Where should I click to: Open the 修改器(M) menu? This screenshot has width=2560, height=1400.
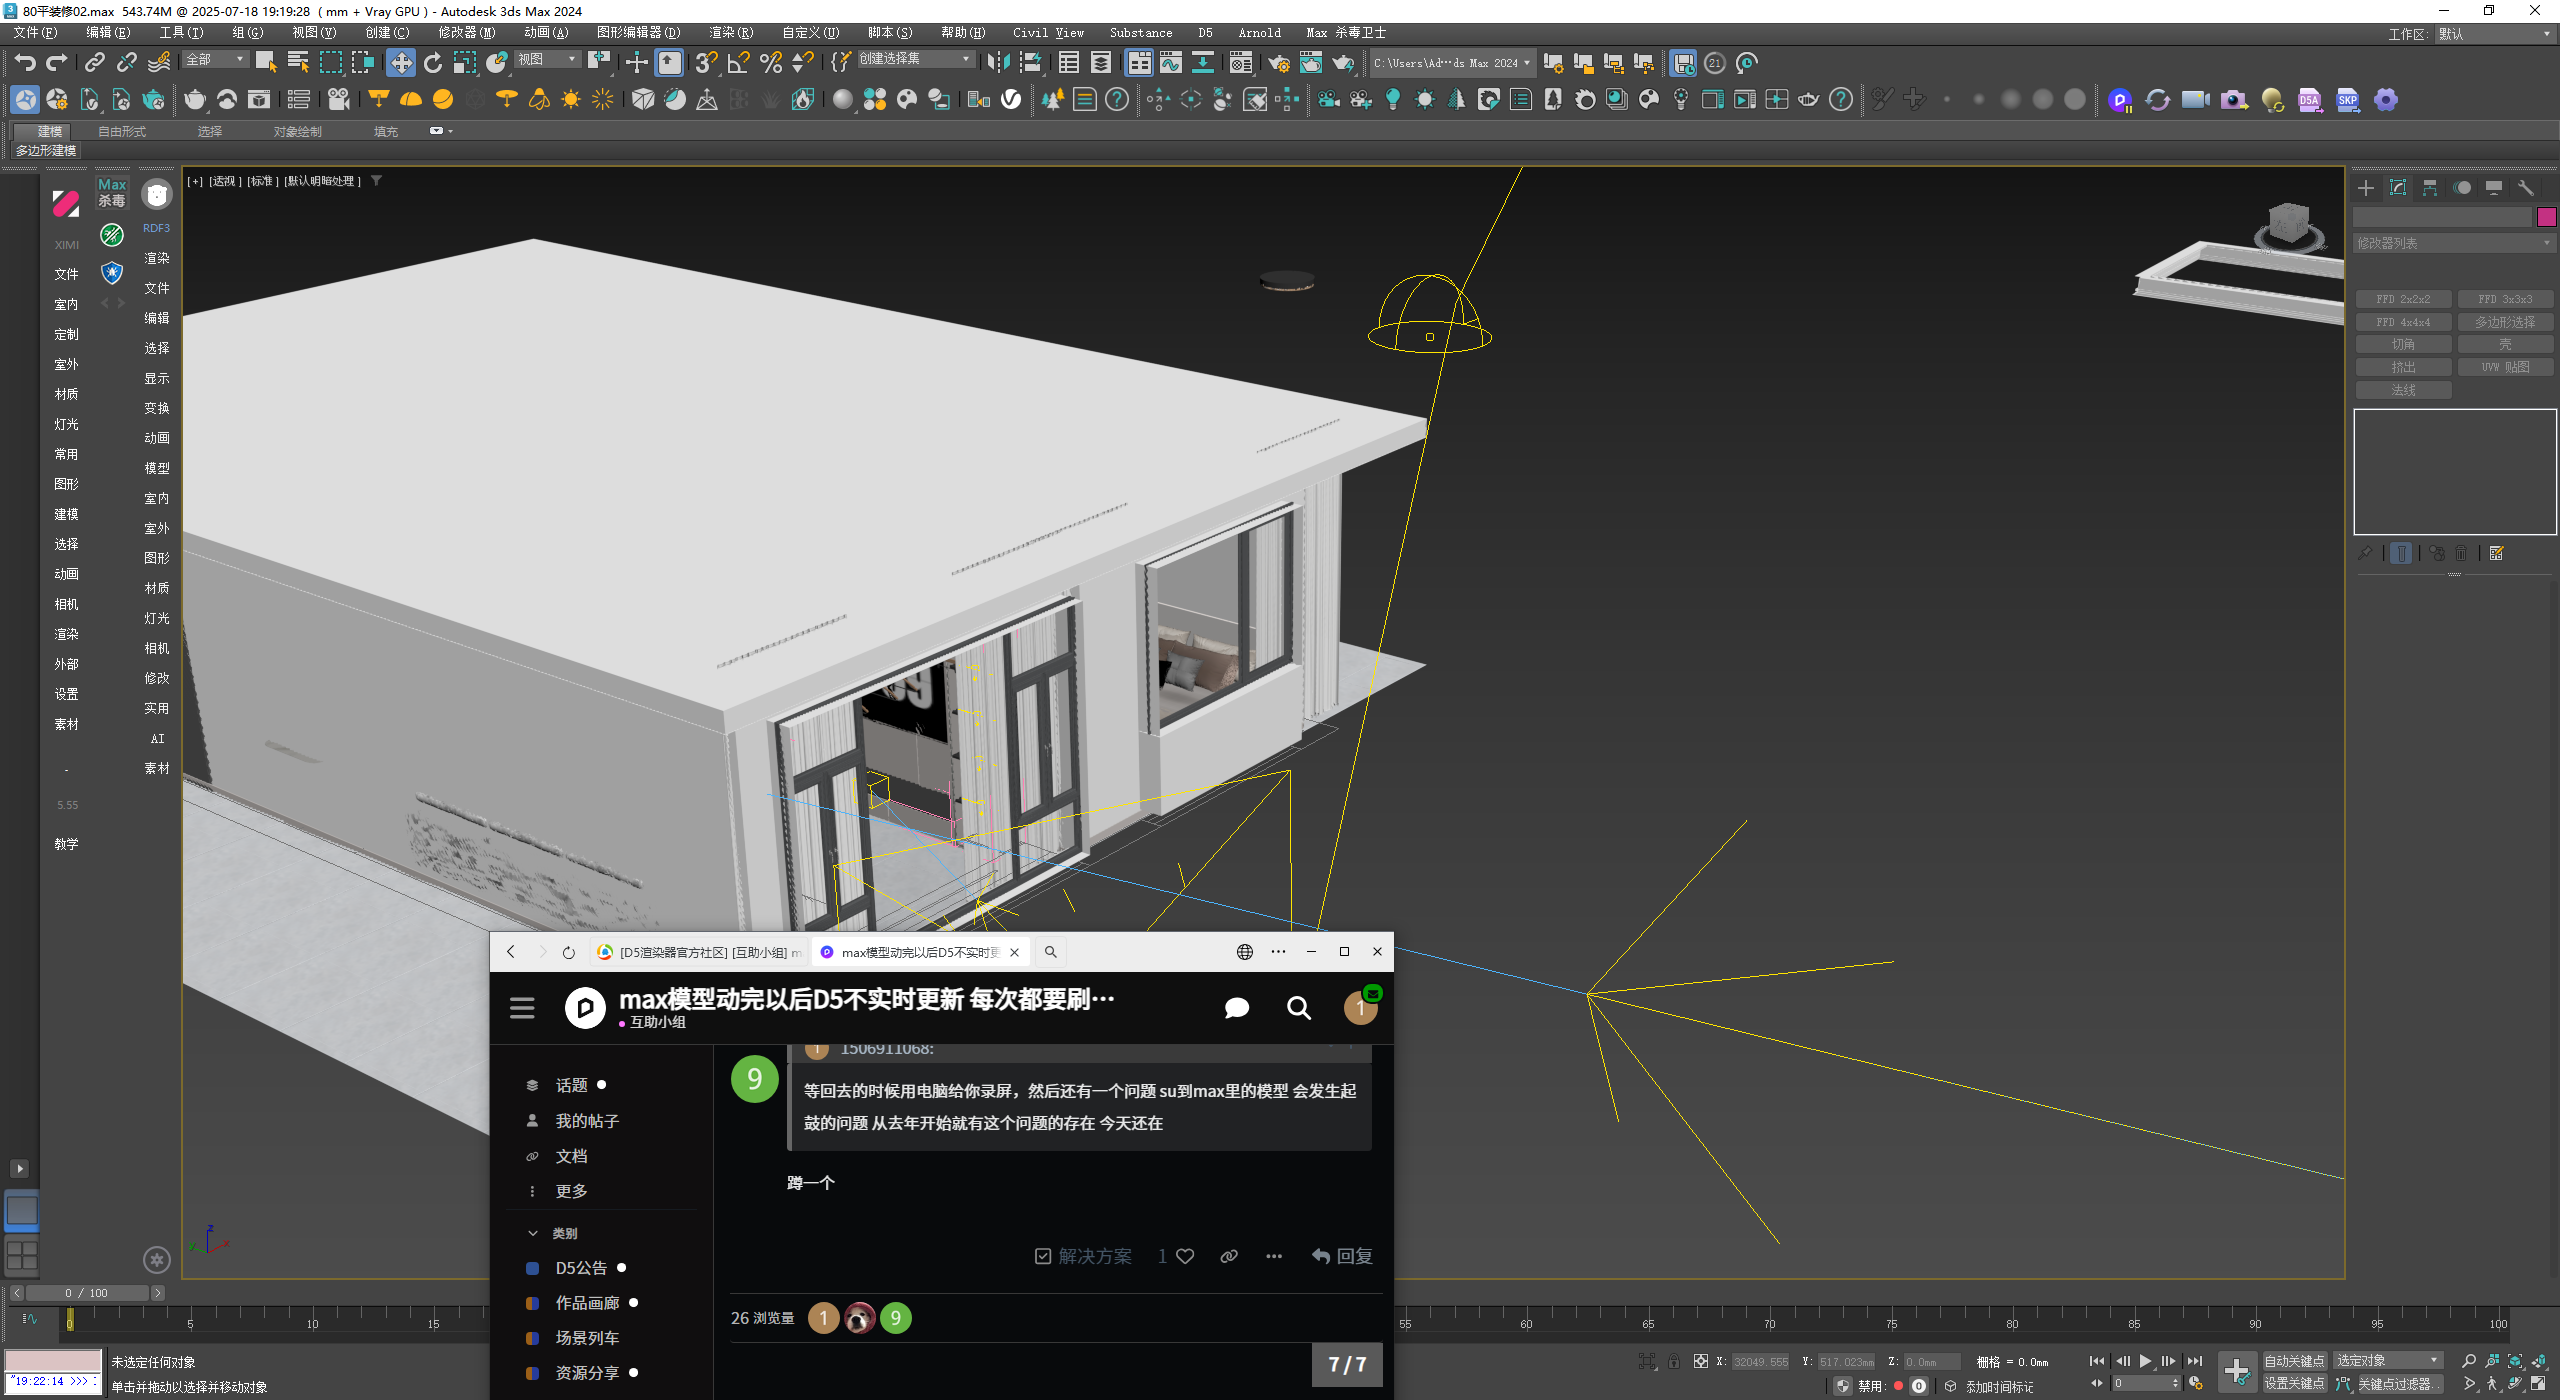pyautogui.click(x=466, y=33)
